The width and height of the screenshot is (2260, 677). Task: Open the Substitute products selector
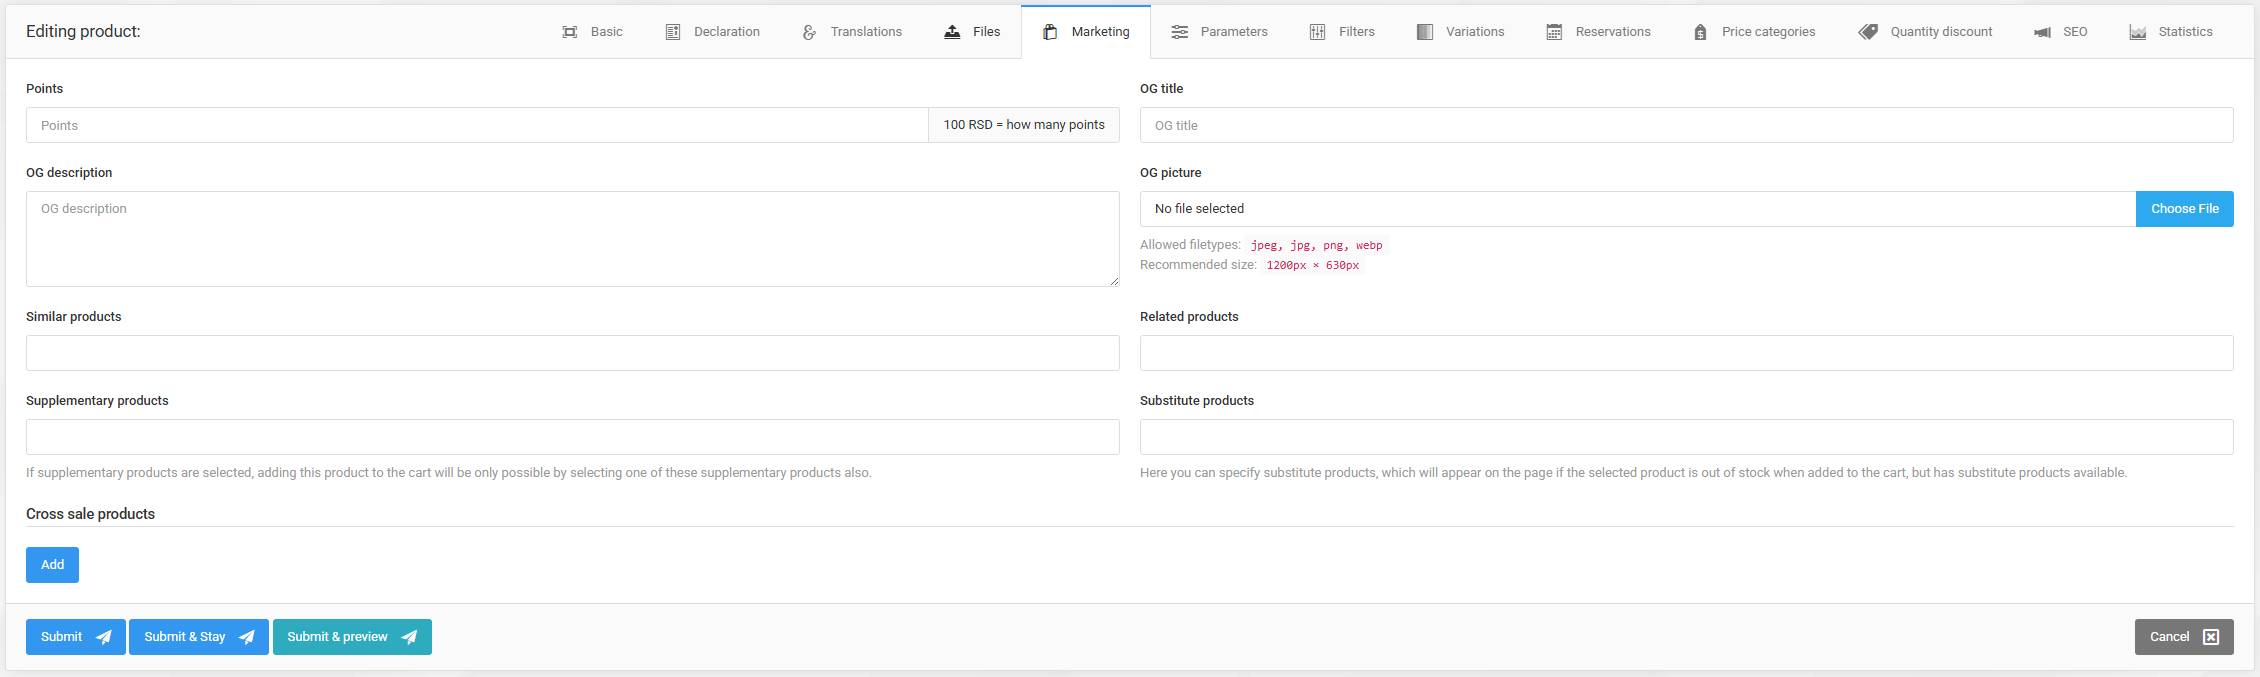(1686, 437)
